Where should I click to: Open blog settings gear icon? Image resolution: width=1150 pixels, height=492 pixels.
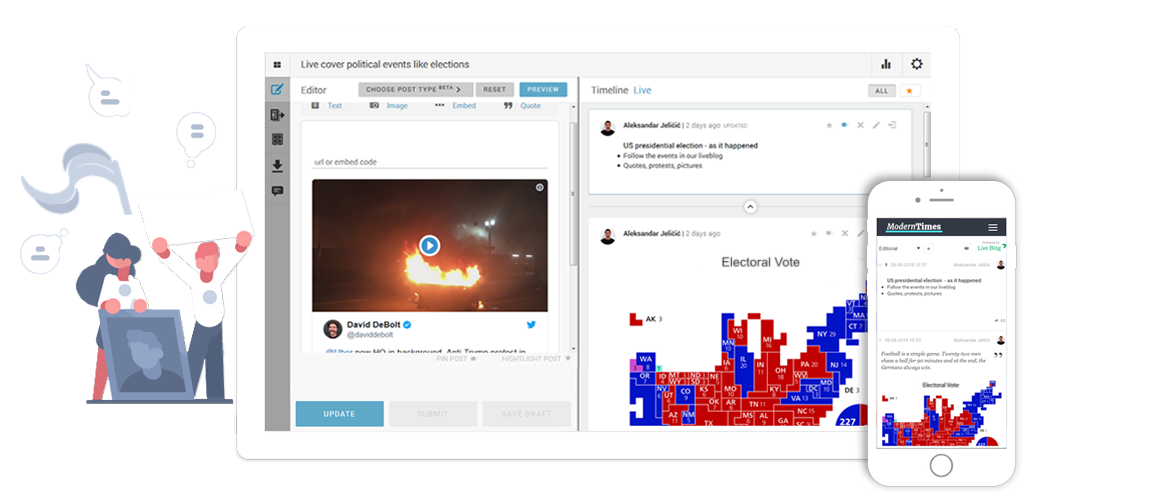tap(916, 64)
